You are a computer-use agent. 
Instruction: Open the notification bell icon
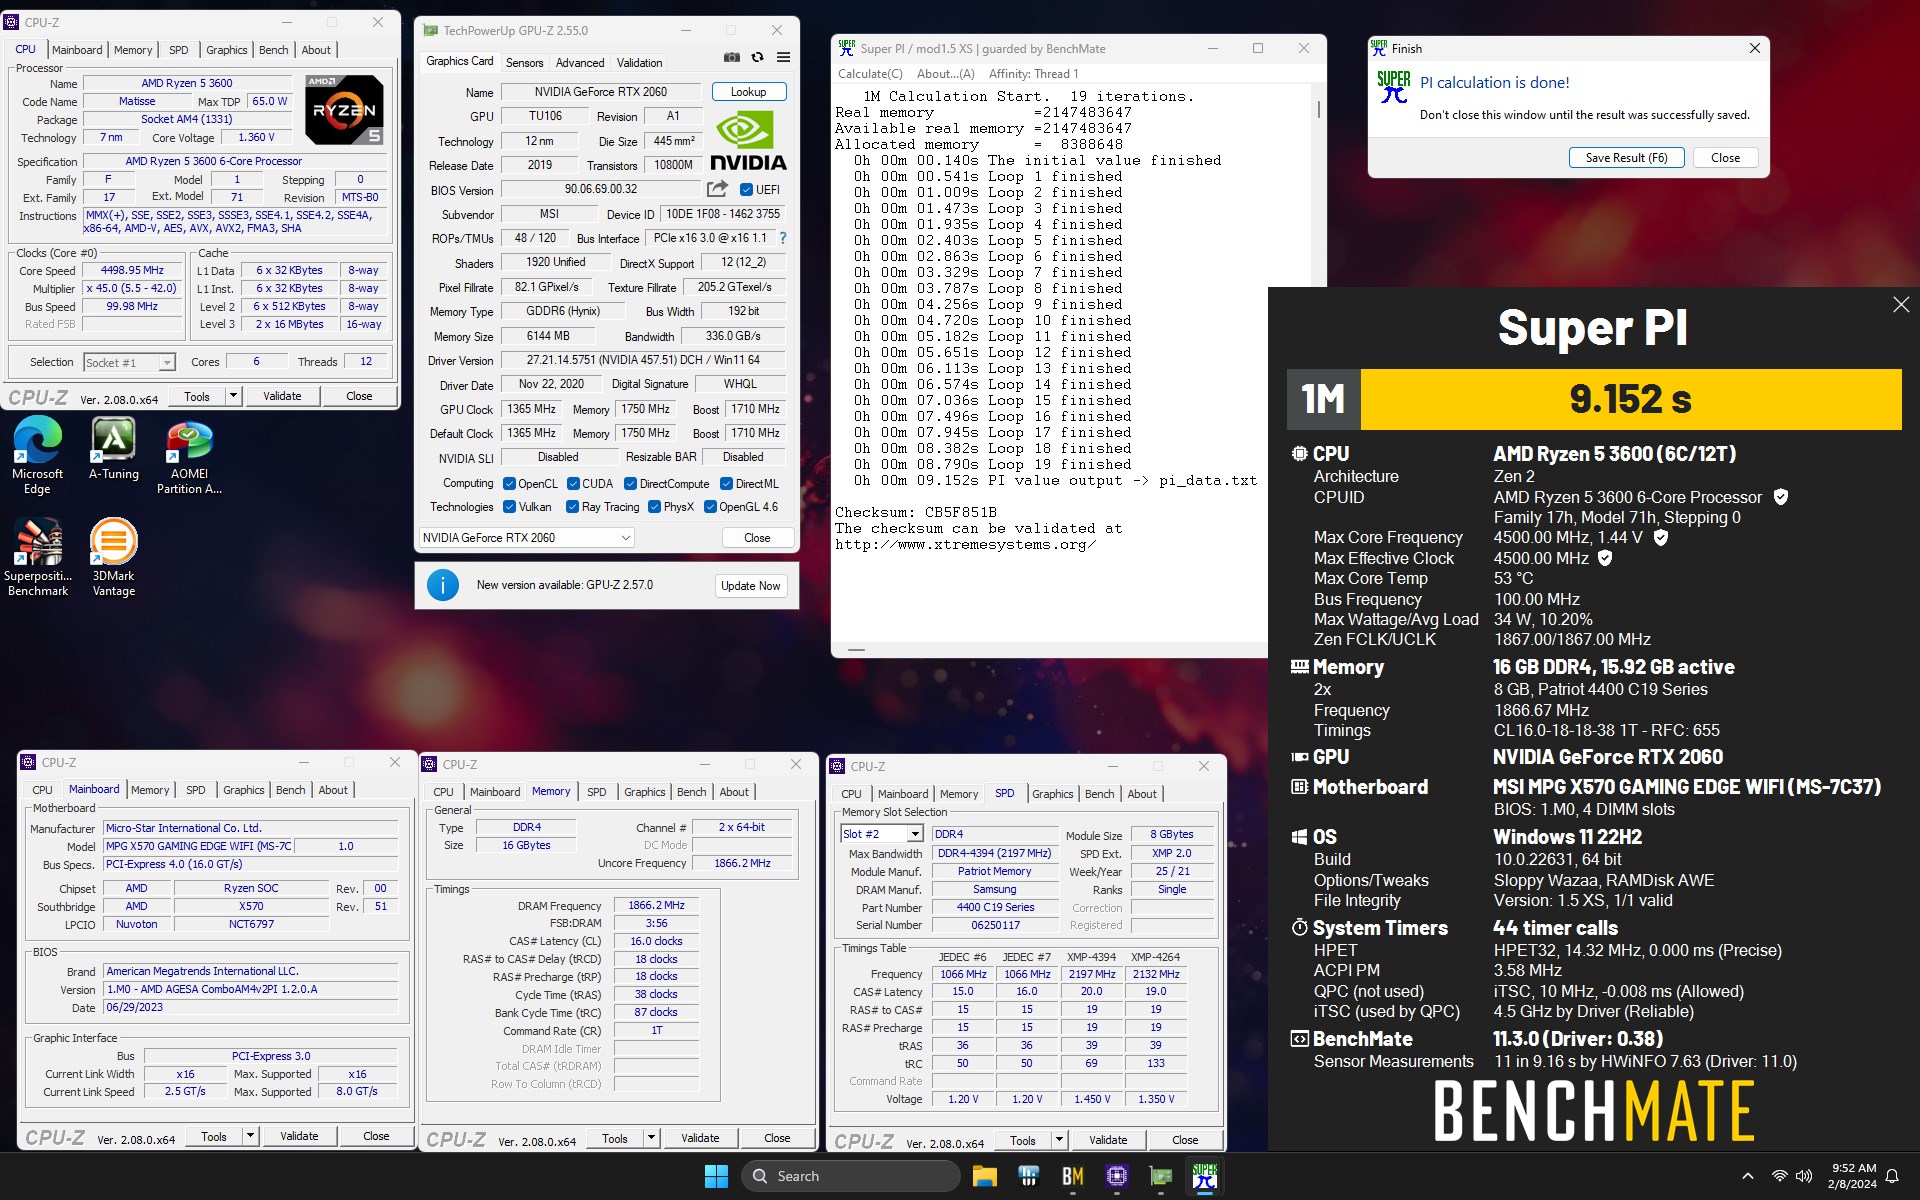tap(1892, 1176)
